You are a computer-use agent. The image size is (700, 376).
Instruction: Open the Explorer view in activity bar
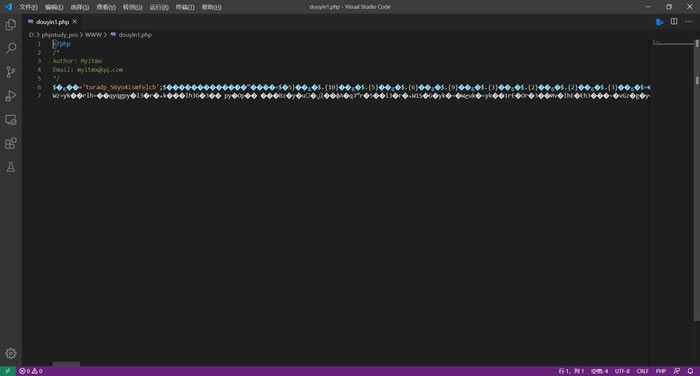11,25
